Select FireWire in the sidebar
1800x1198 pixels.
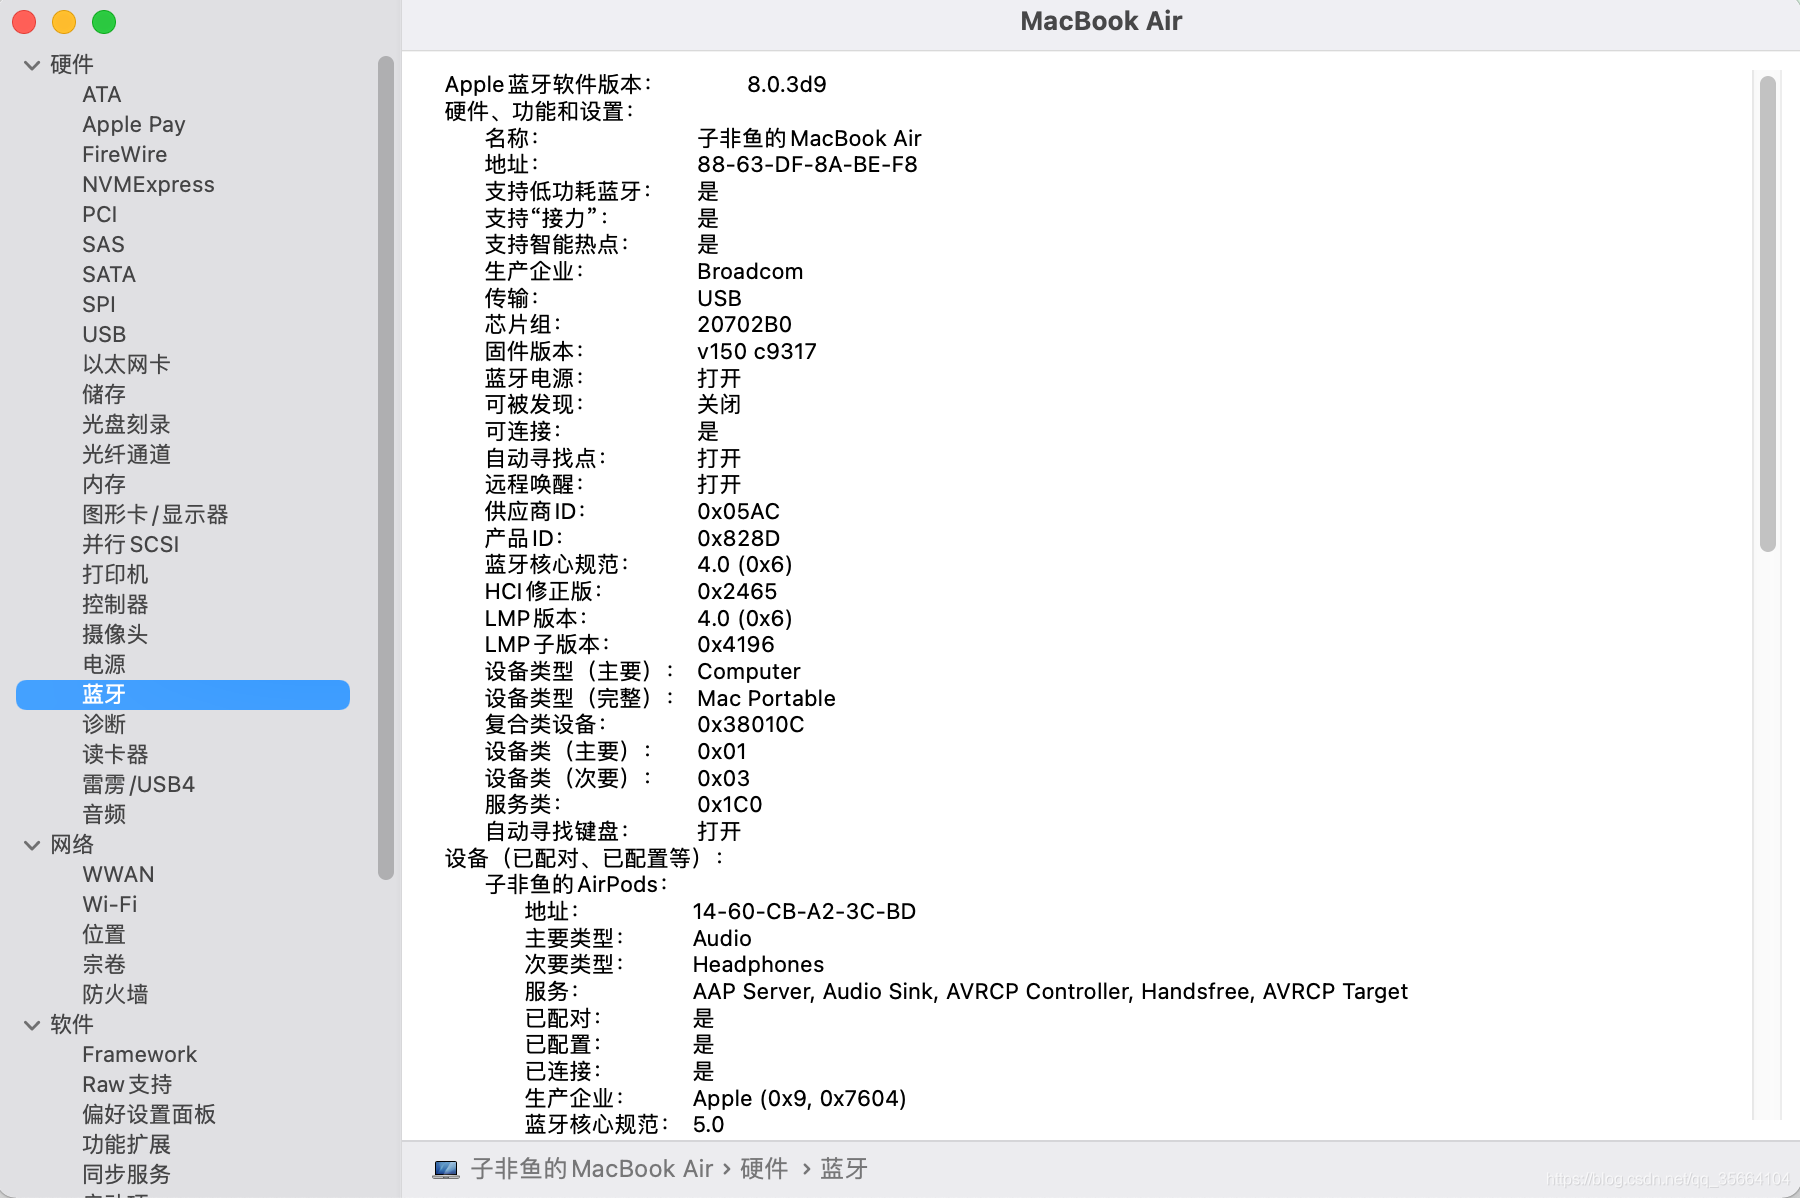[x=125, y=155]
